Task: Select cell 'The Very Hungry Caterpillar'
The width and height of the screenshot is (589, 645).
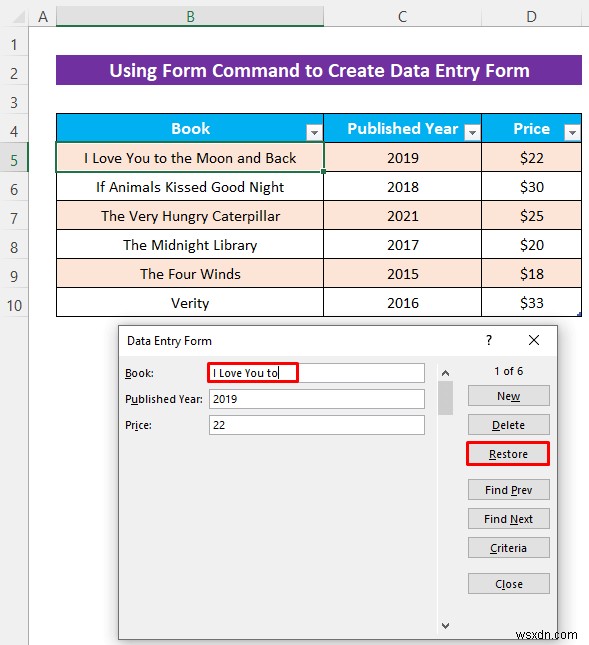Action: [x=190, y=216]
